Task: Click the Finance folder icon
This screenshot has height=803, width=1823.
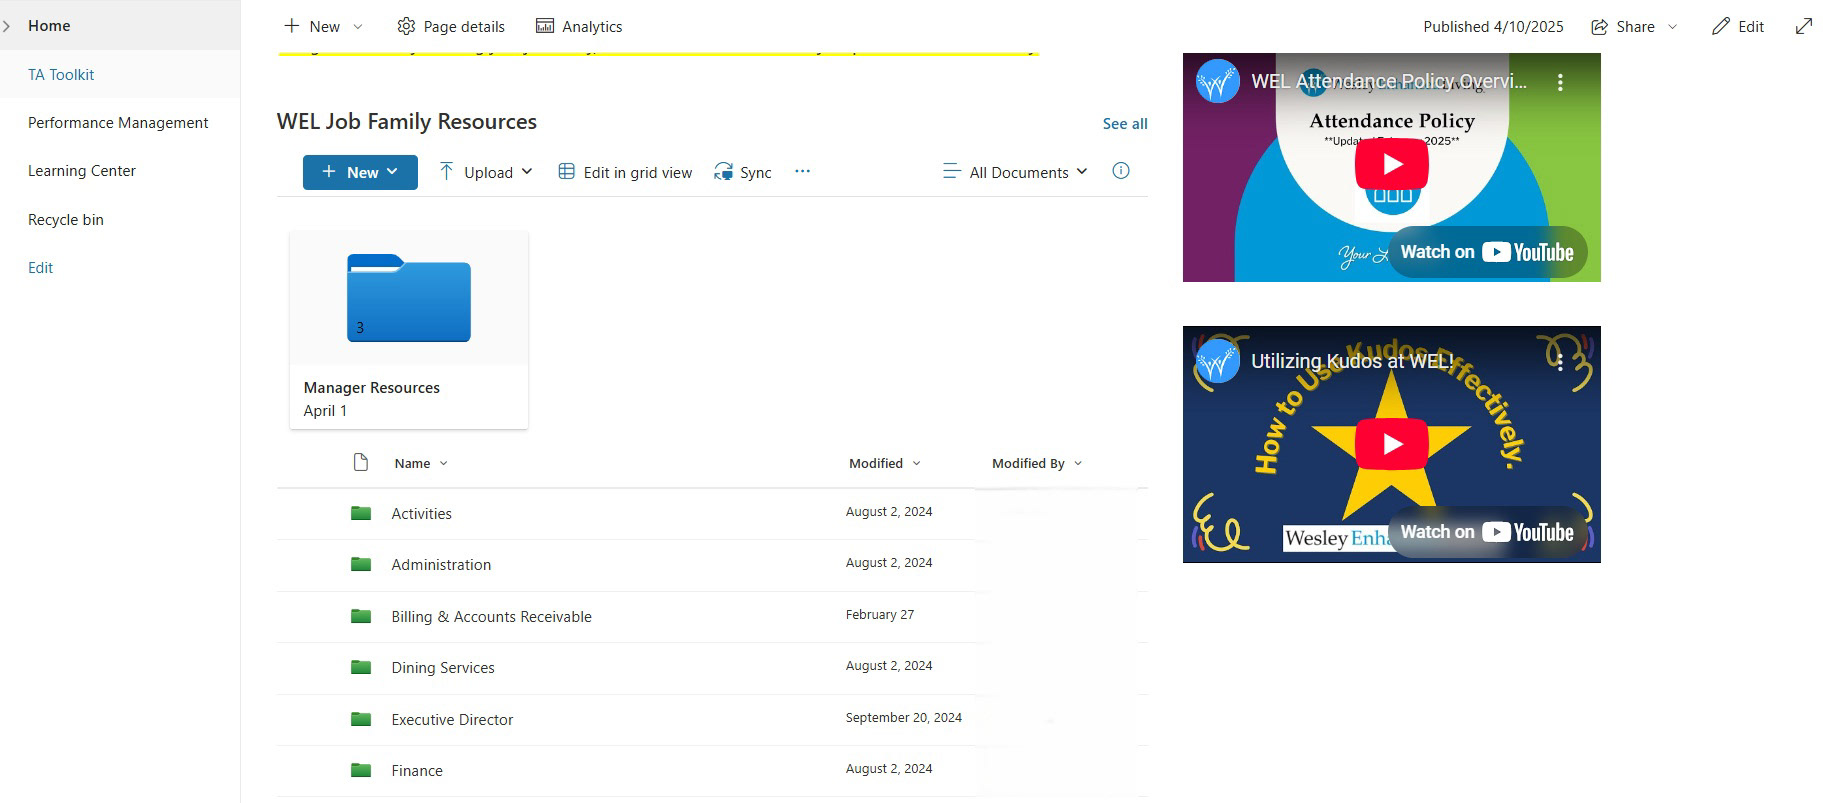Action: pyautogui.click(x=361, y=770)
